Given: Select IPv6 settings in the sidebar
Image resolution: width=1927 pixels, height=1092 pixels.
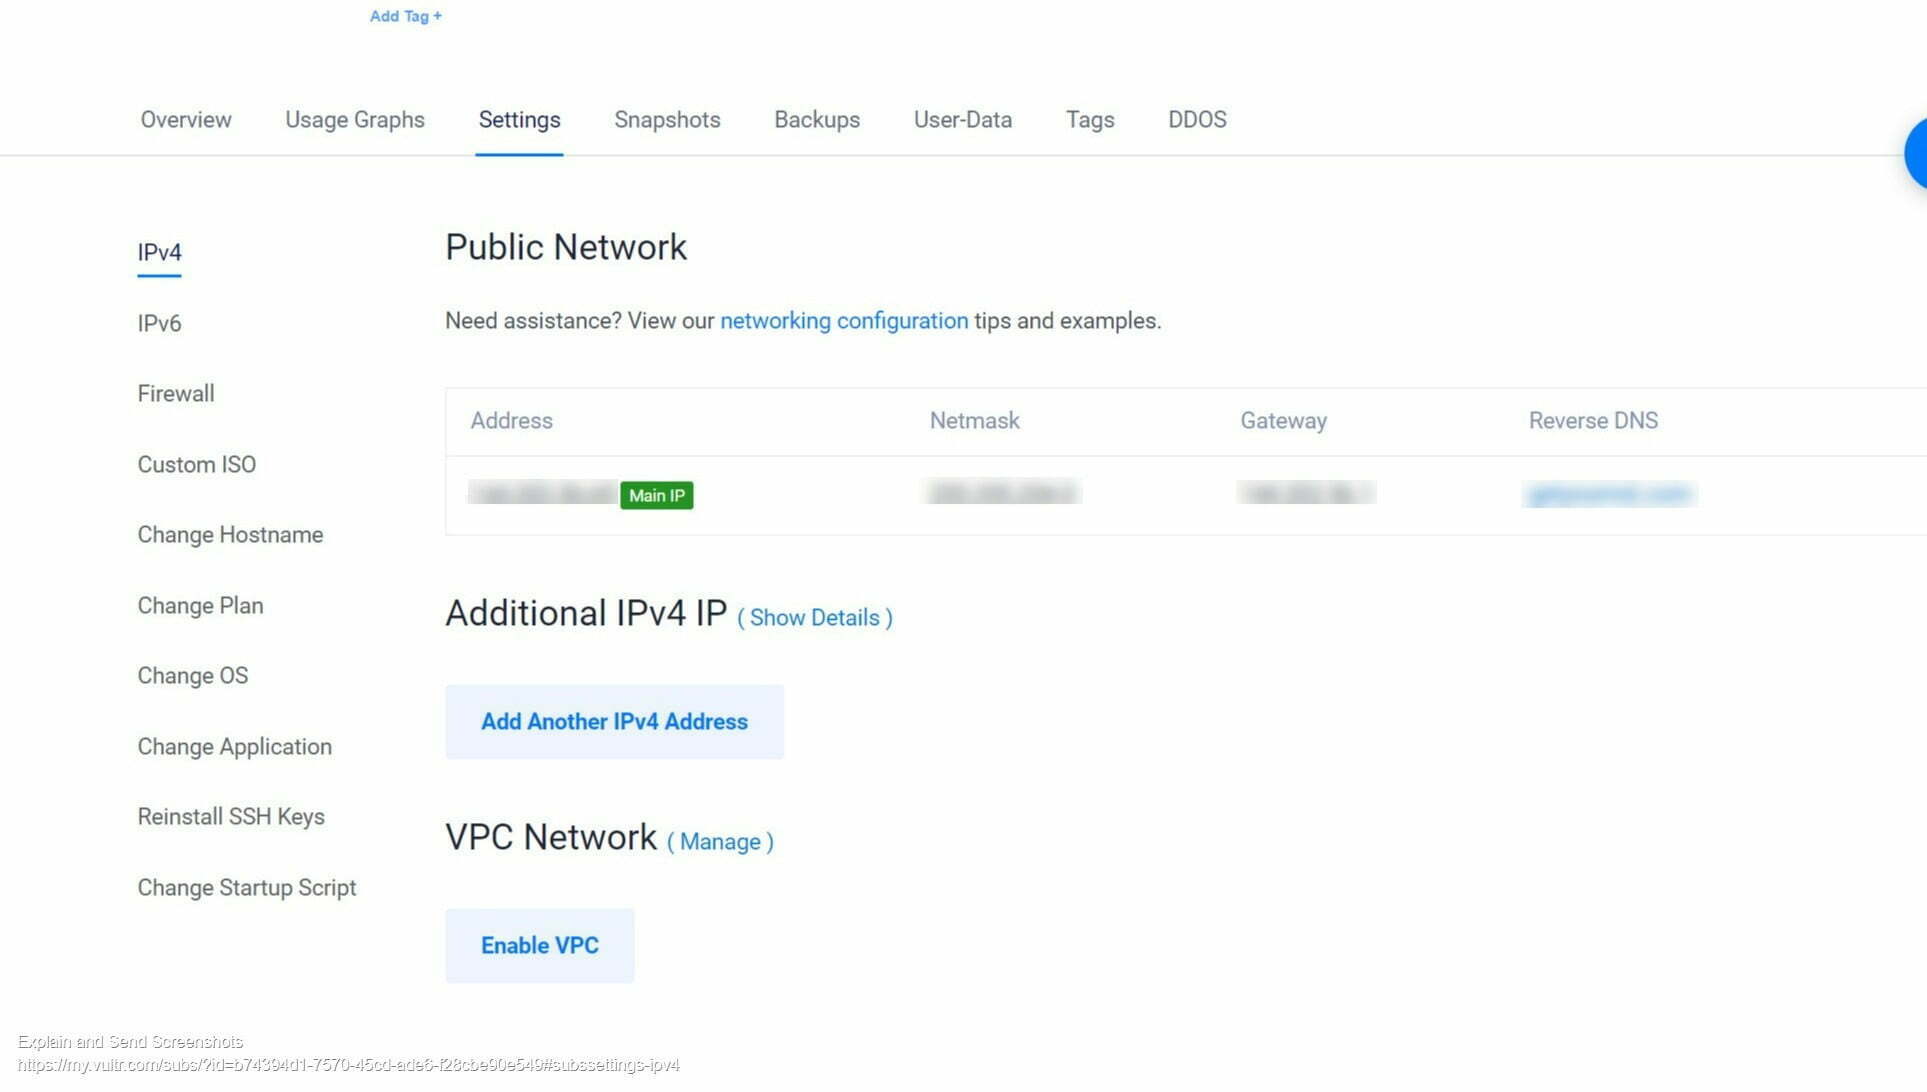Looking at the screenshot, I should pos(159,323).
